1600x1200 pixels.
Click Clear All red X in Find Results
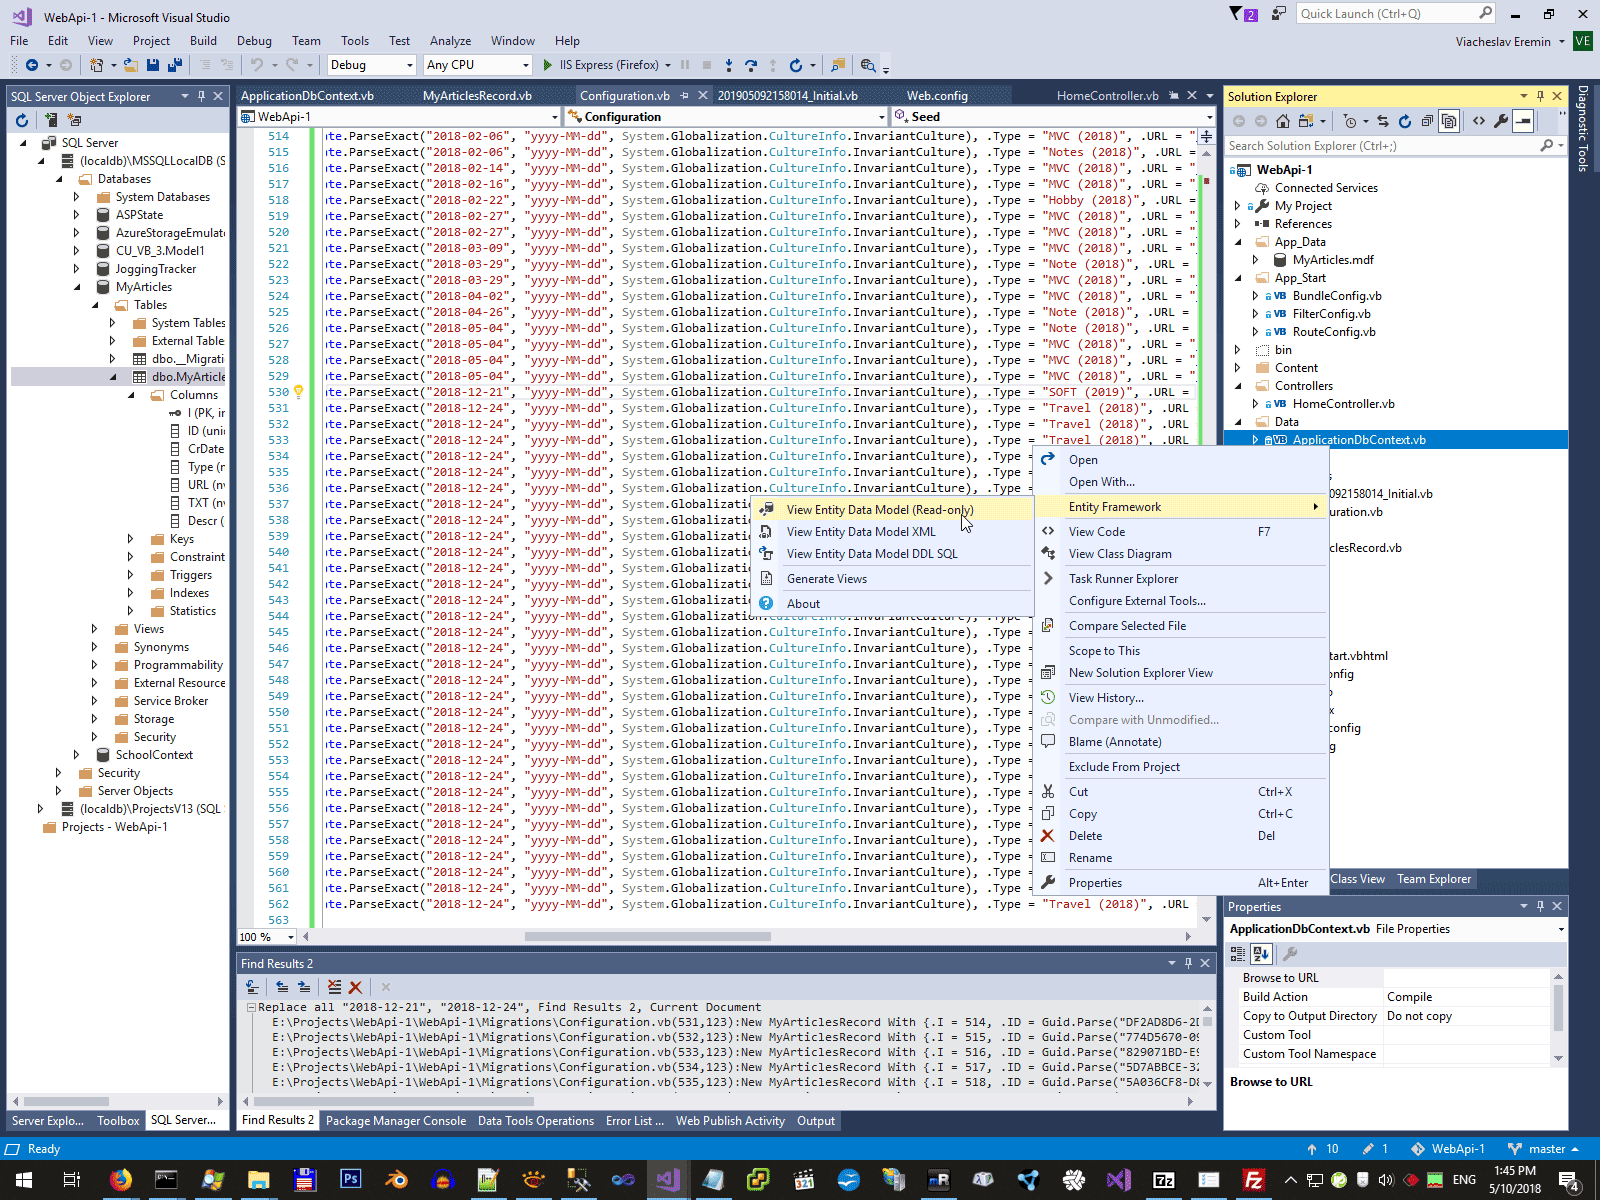tap(355, 987)
